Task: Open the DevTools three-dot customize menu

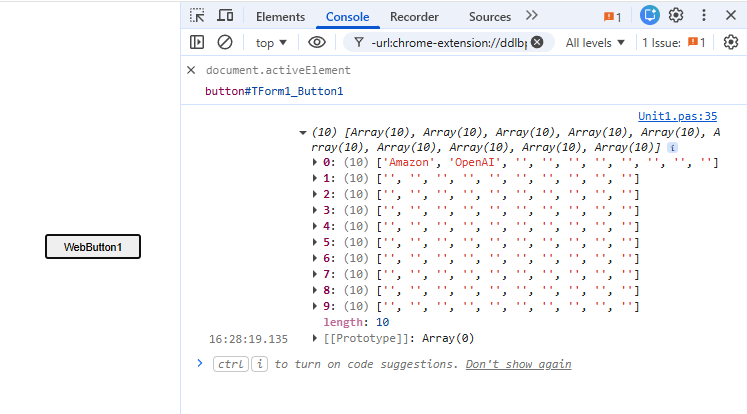Action: click(x=703, y=16)
